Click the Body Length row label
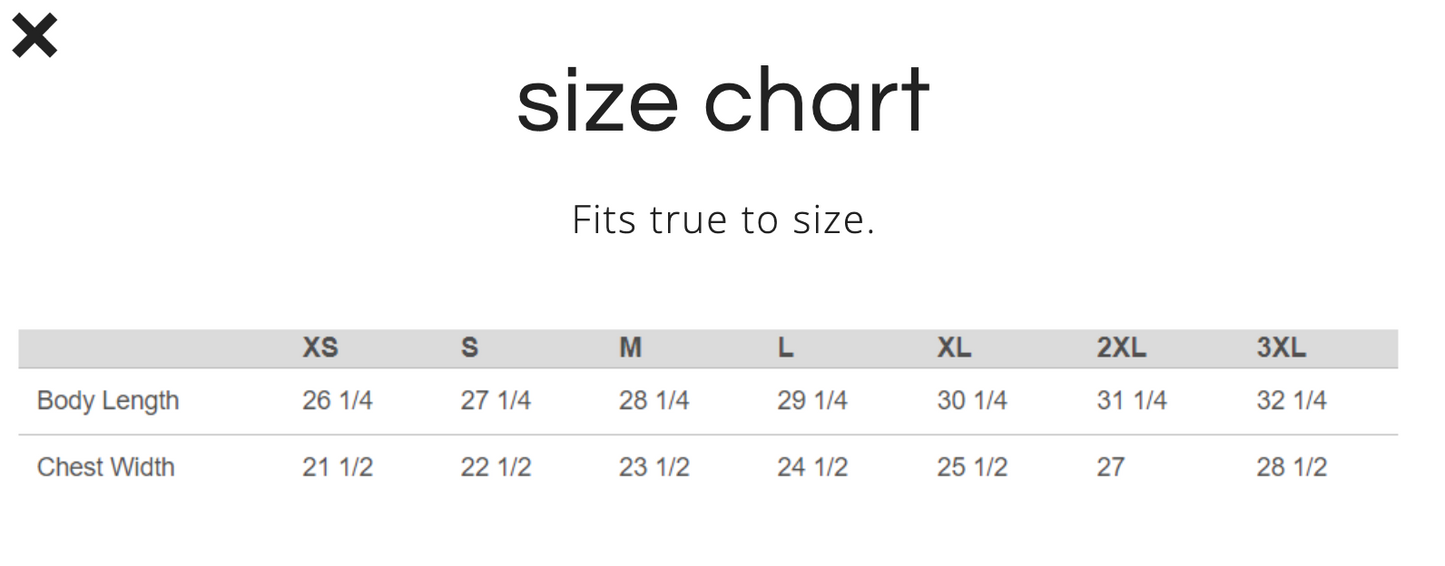The height and width of the screenshot is (566, 1445). (x=108, y=401)
